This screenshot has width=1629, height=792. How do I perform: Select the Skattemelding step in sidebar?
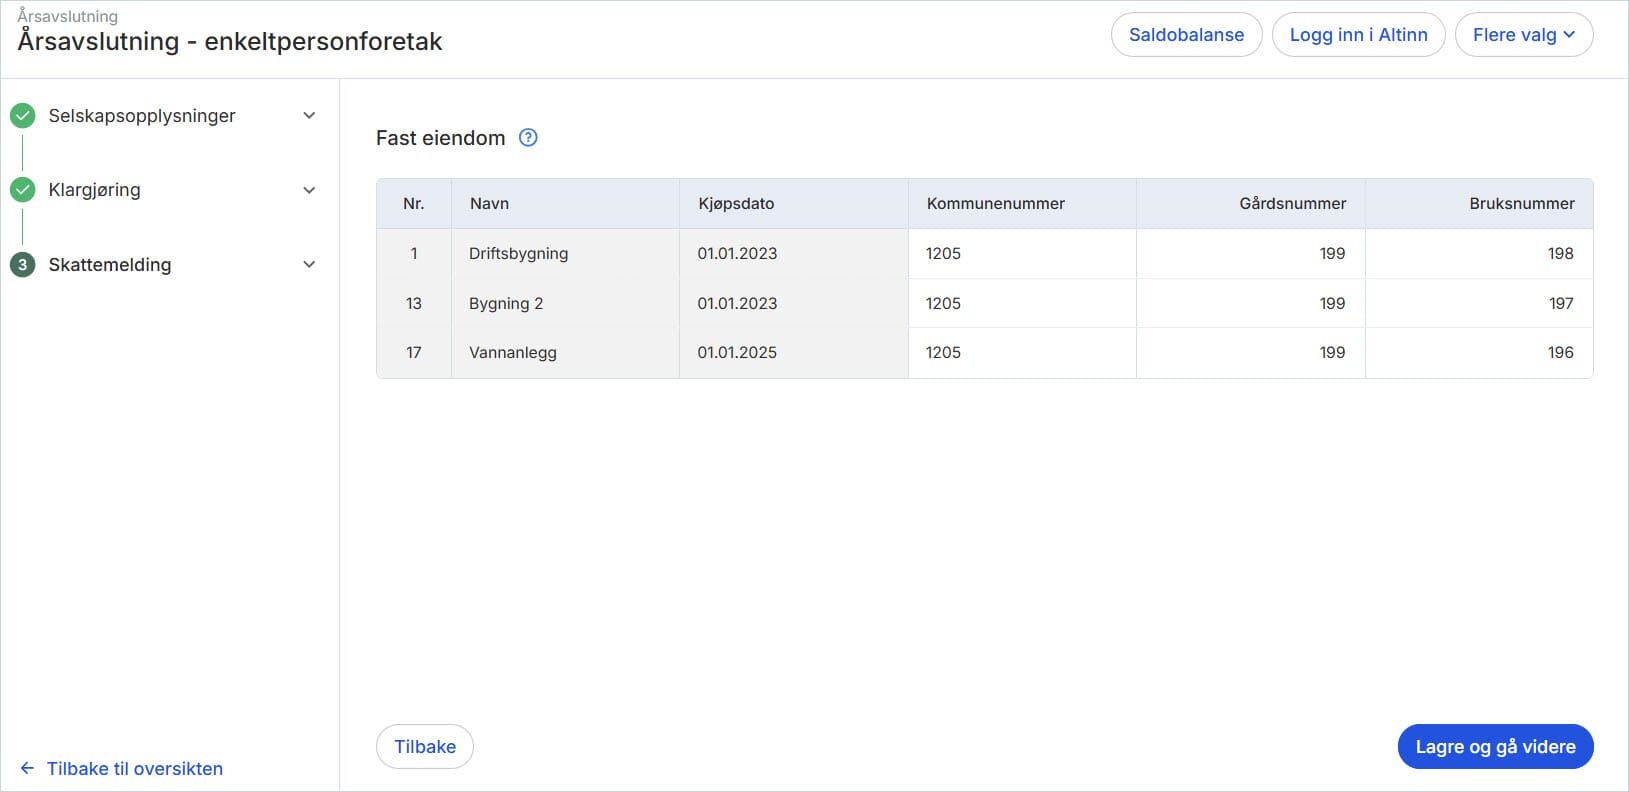pyautogui.click(x=110, y=265)
